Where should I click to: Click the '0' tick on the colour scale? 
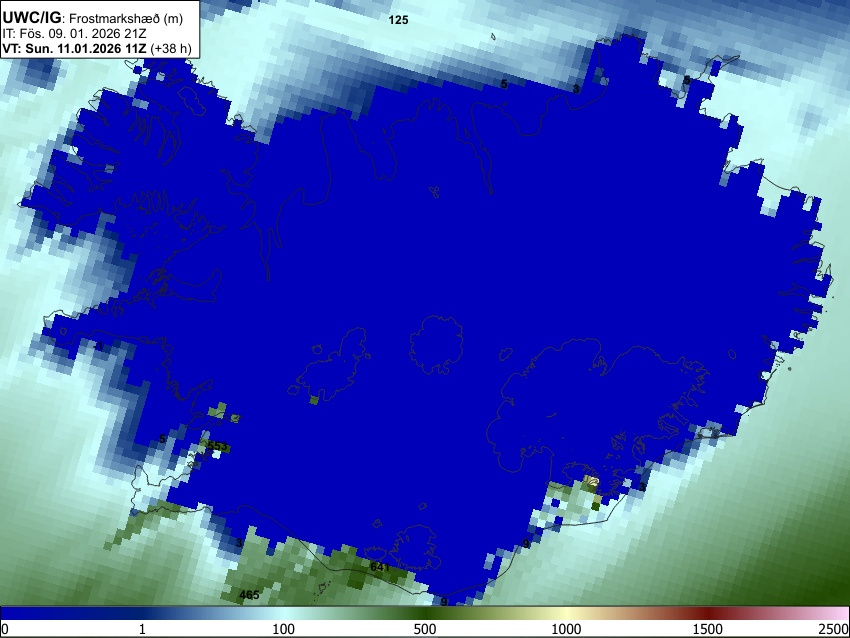pos(5,629)
